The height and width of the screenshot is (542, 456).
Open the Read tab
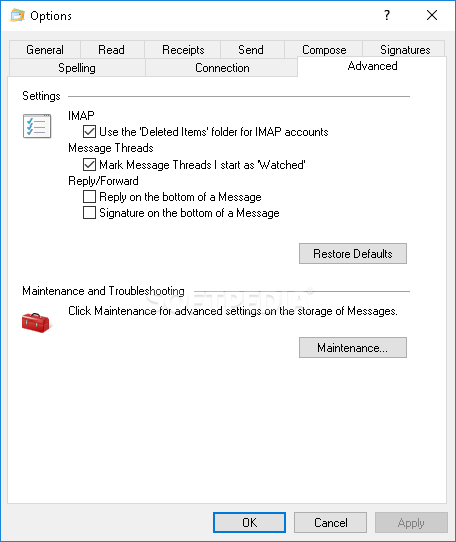(x=112, y=50)
